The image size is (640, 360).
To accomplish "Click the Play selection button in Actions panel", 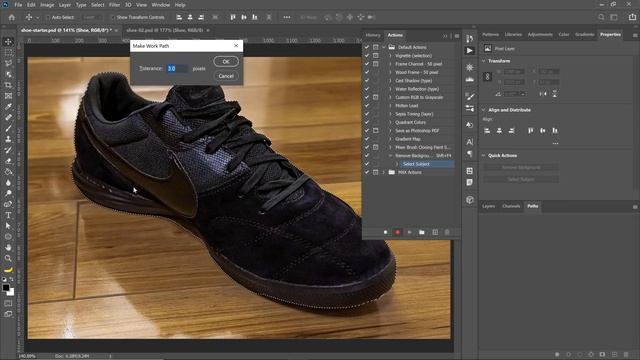I will pos(409,232).
